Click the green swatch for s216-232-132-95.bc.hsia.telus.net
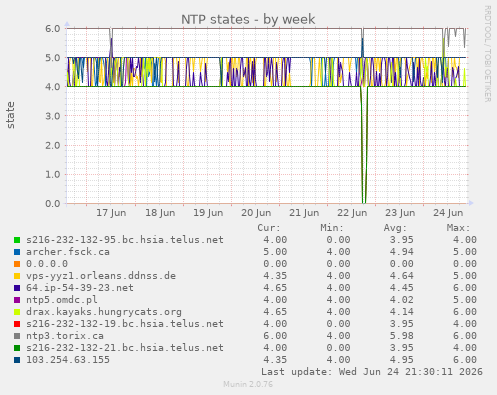The height and width of the screenshot is (395, 497). click(17, 240)
